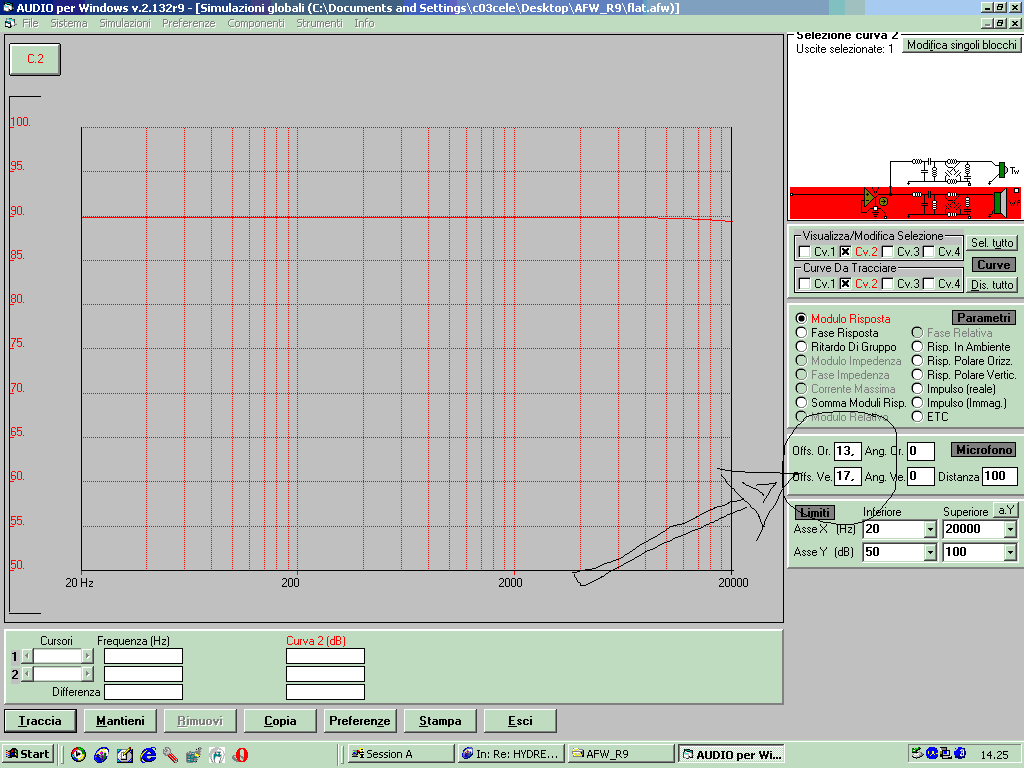
Task: Click Modifica singoli blocchi button
Action: click(x=961, y=45)
